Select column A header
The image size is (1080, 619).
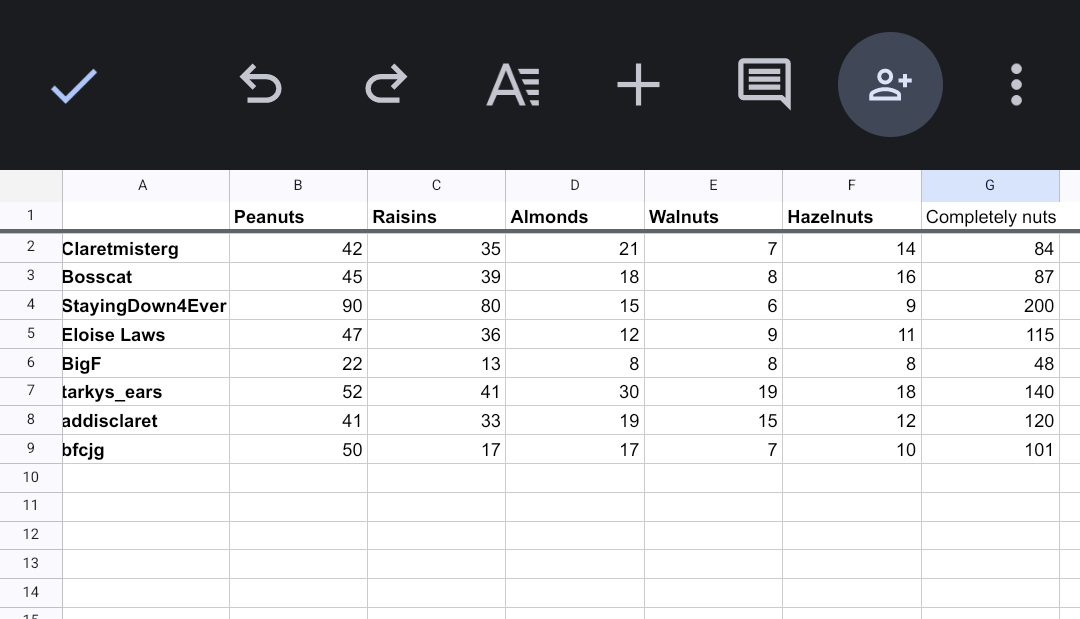pyautogui.click(x=145, y=185)
